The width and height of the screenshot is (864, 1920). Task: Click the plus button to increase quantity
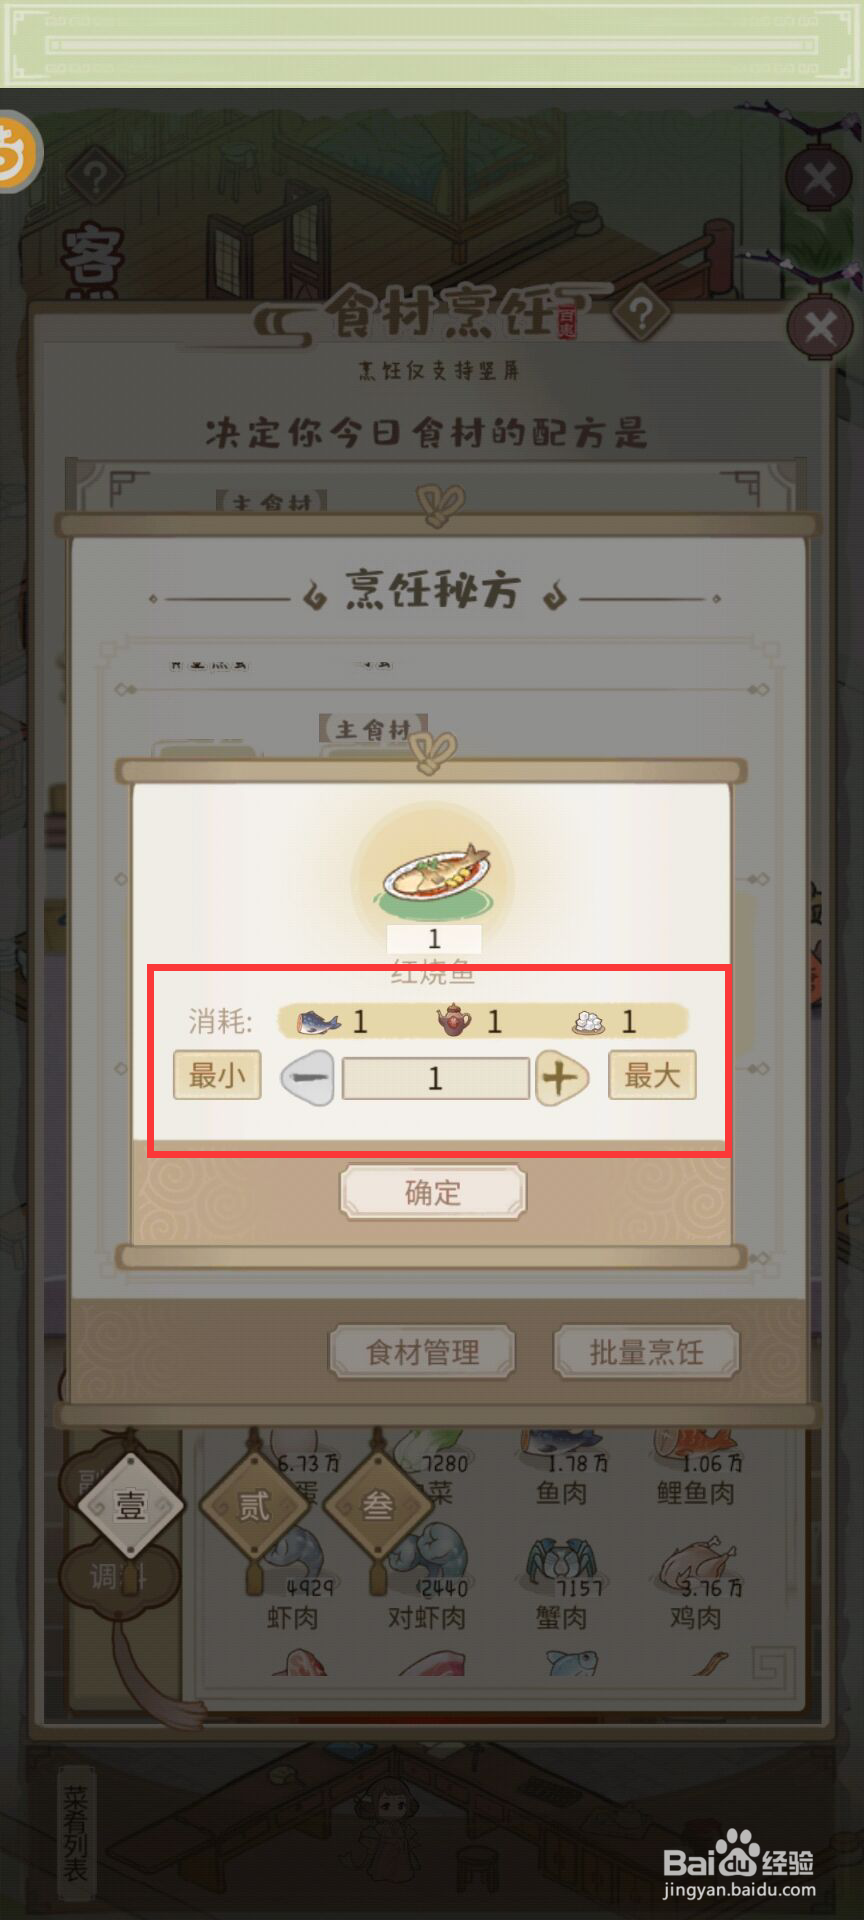pos(561,1078)
